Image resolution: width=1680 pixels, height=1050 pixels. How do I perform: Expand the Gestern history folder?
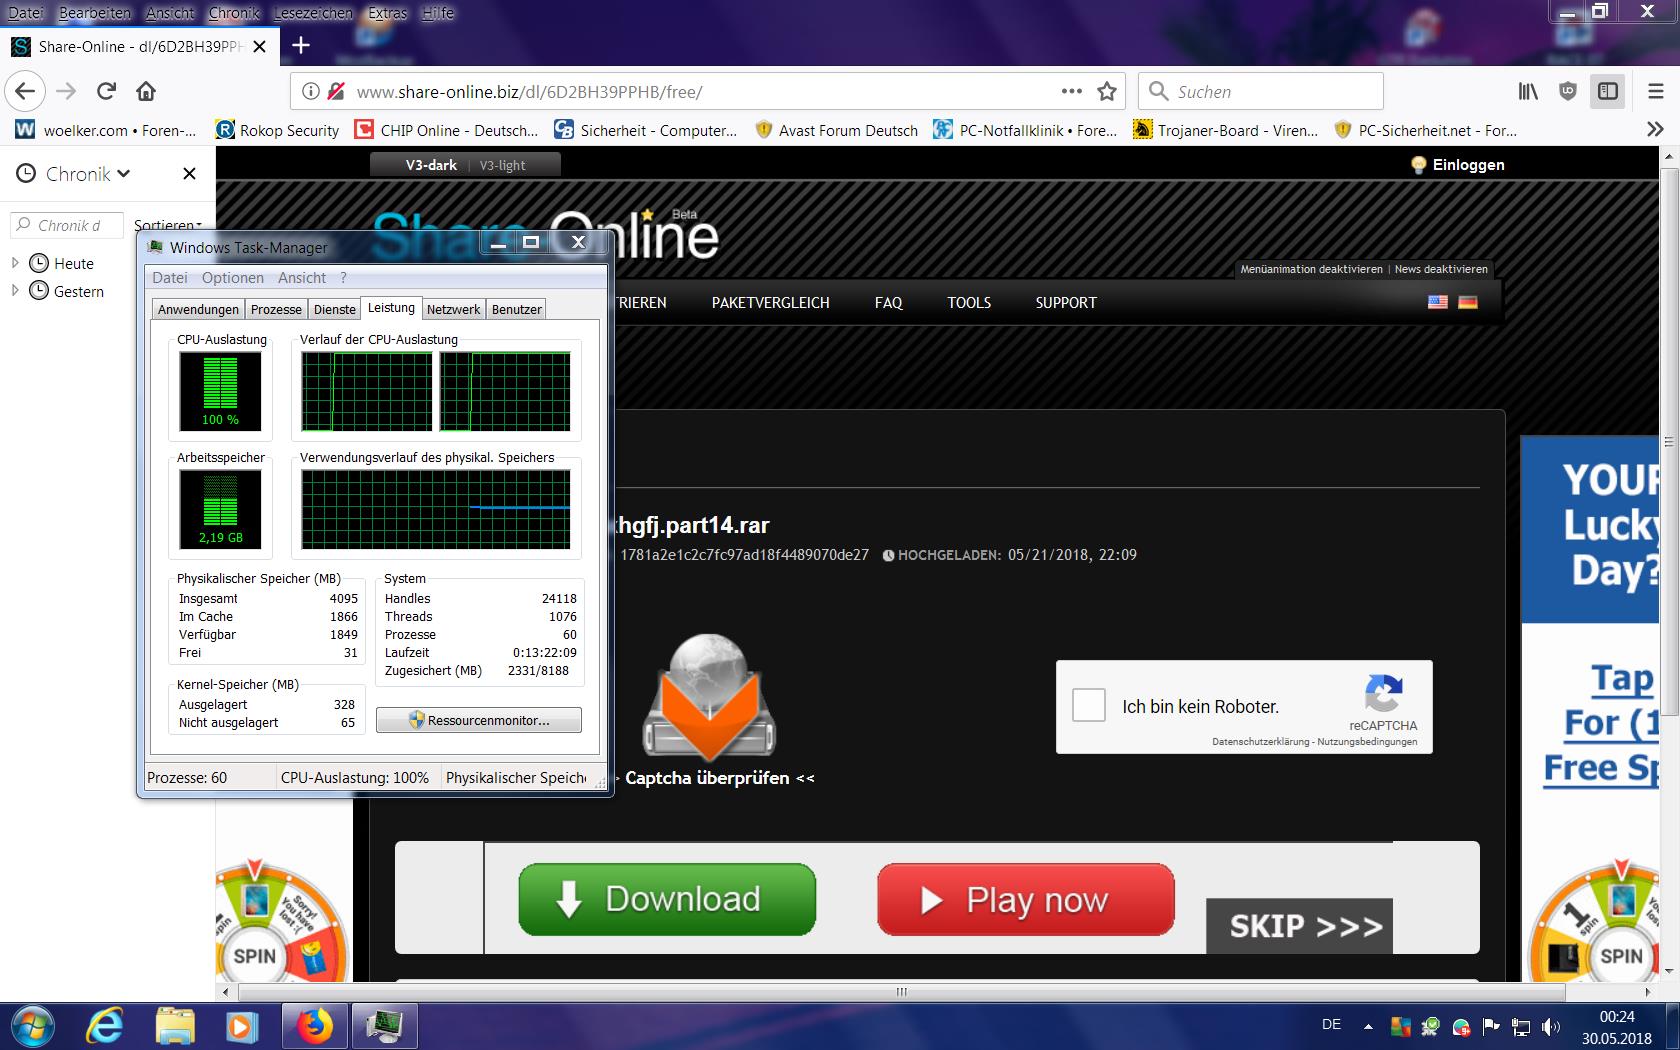click(x=15, y=291)
